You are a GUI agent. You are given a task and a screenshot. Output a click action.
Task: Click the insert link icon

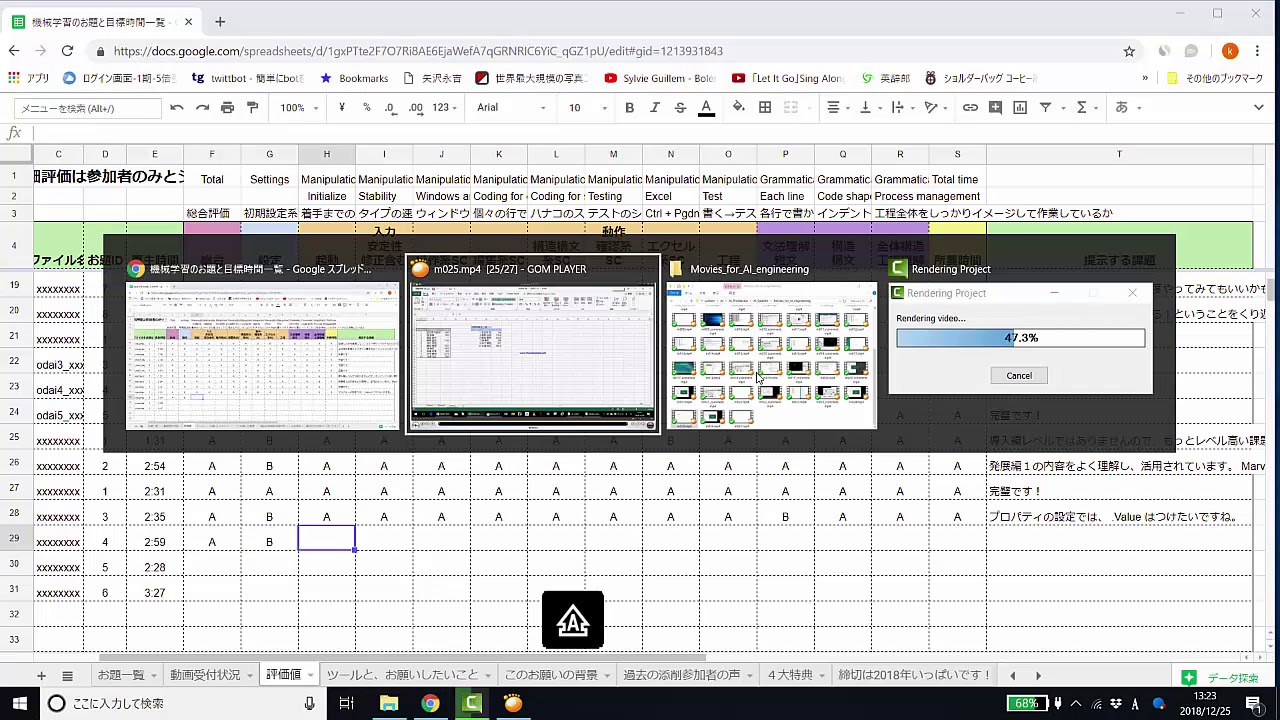click(970, 108)
